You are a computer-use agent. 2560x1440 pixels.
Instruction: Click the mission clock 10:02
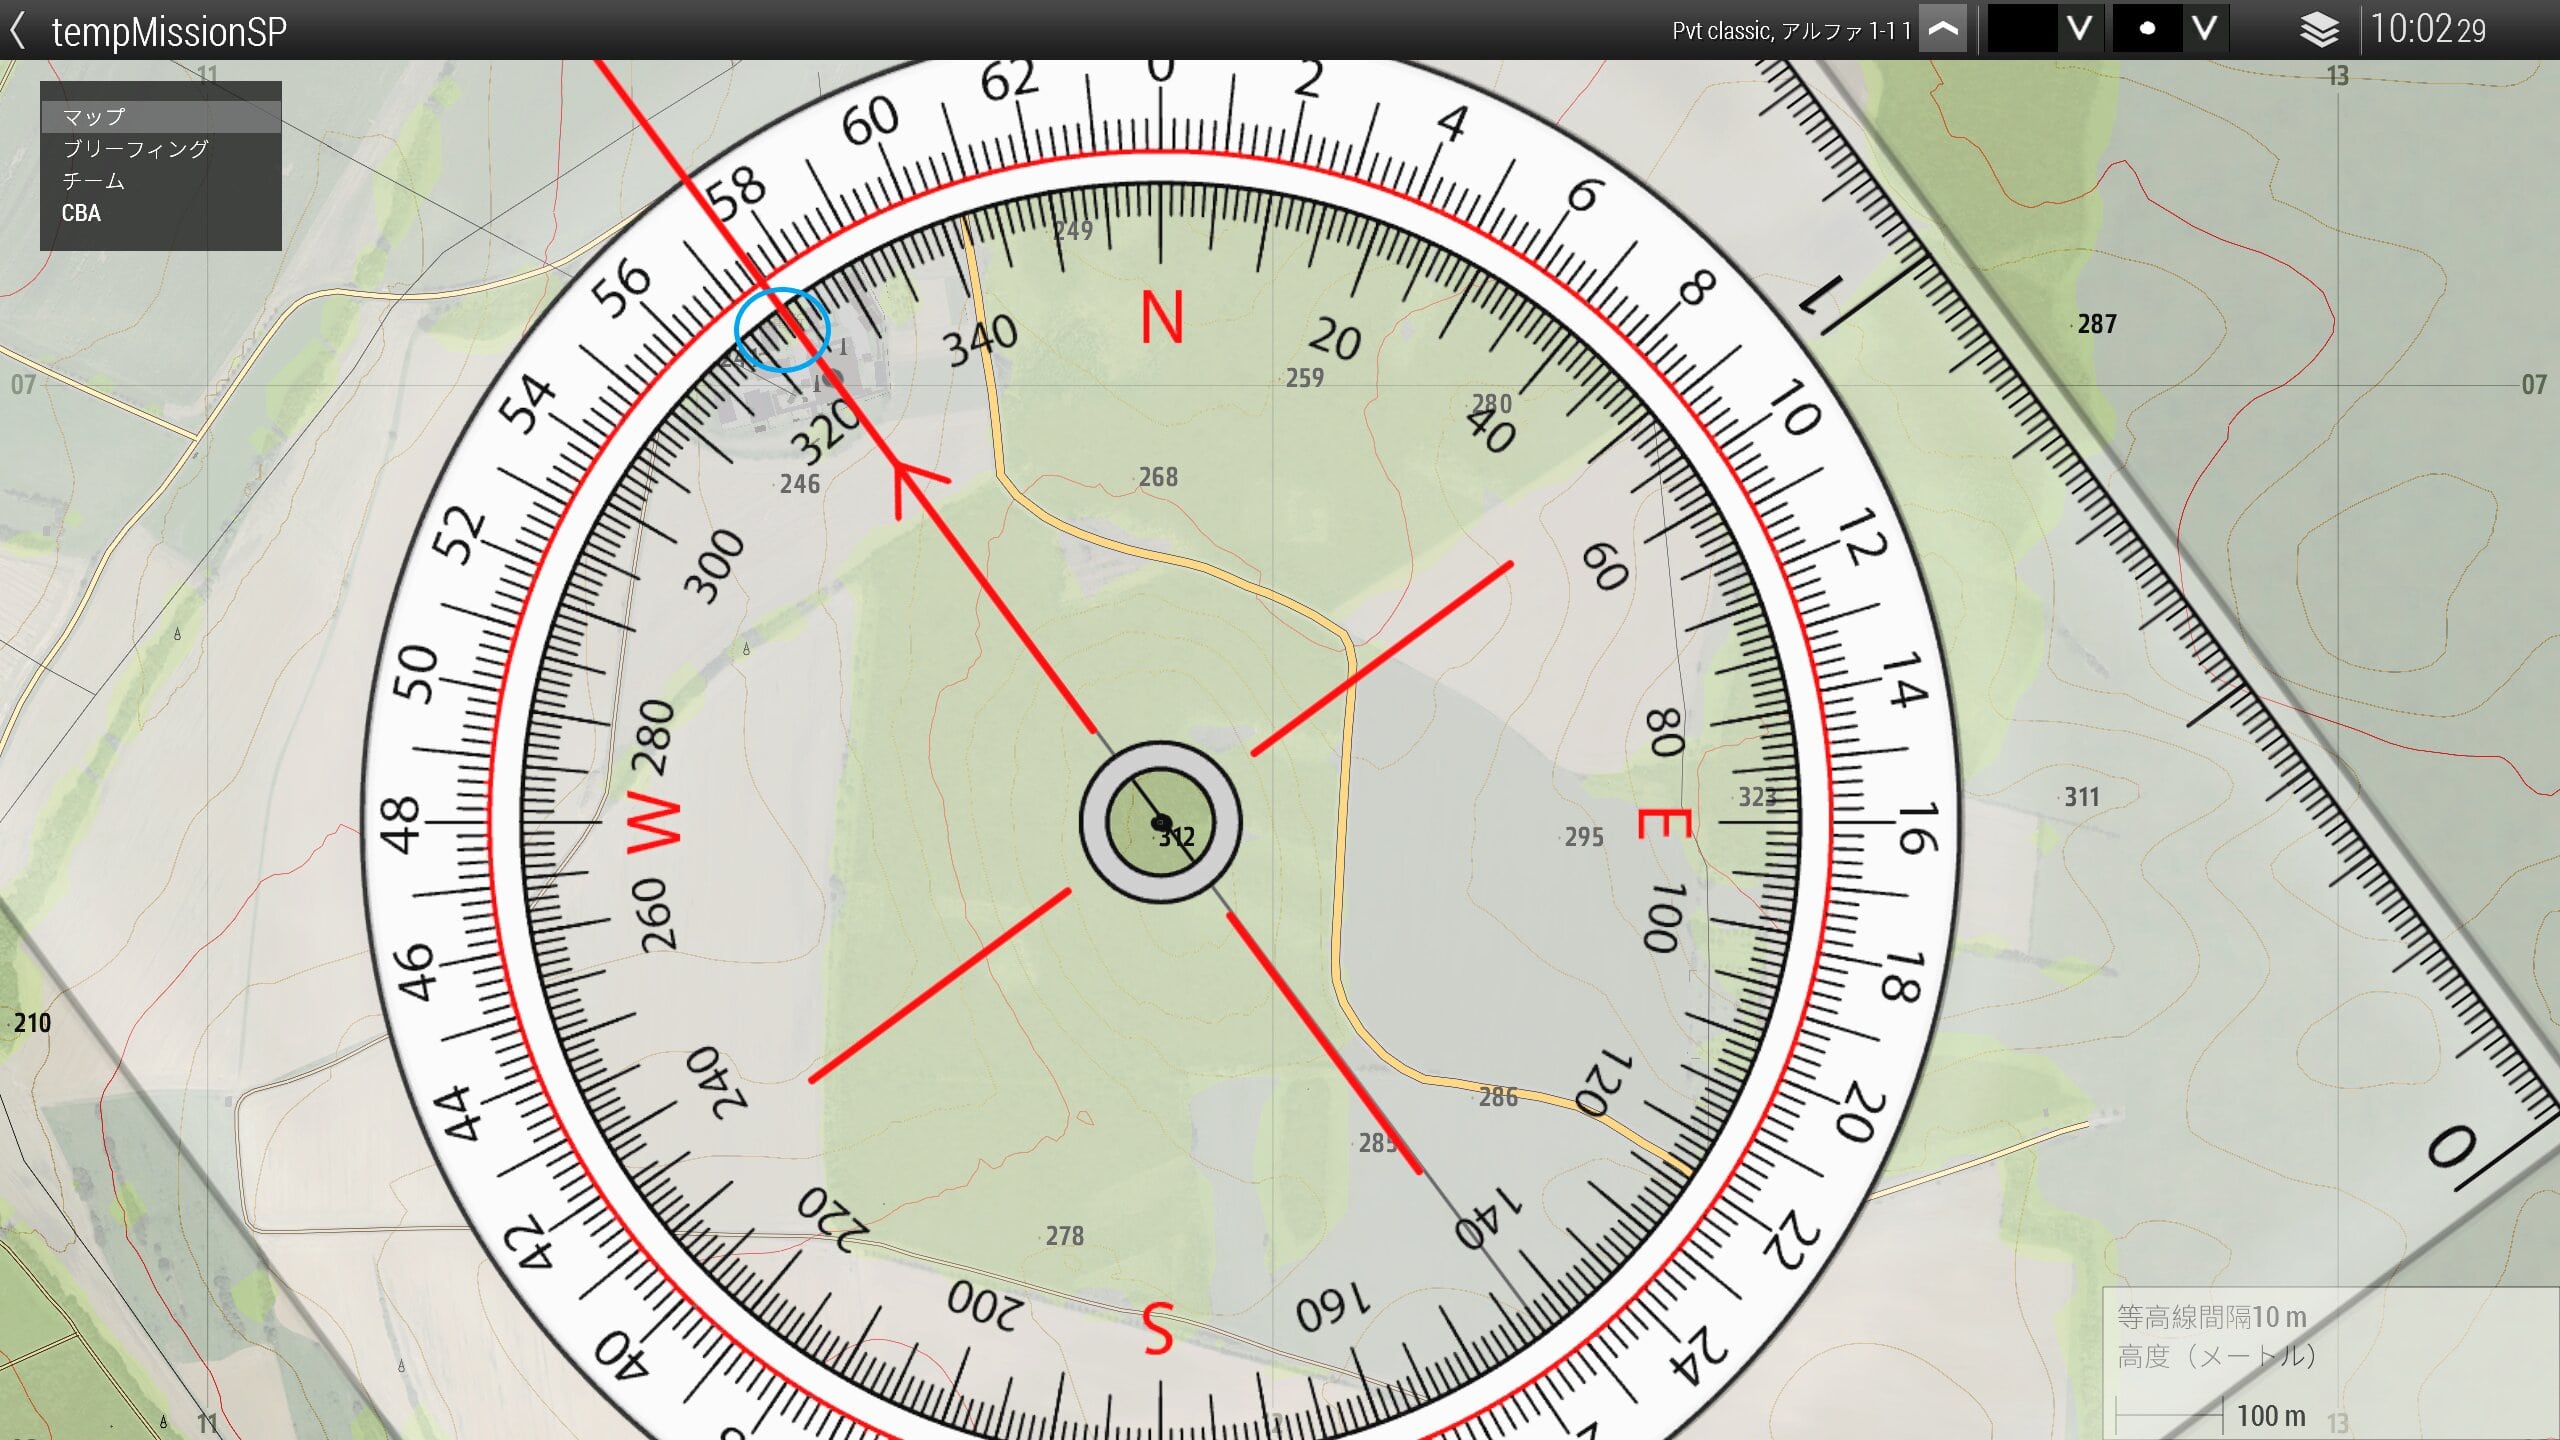(2428, 29)
